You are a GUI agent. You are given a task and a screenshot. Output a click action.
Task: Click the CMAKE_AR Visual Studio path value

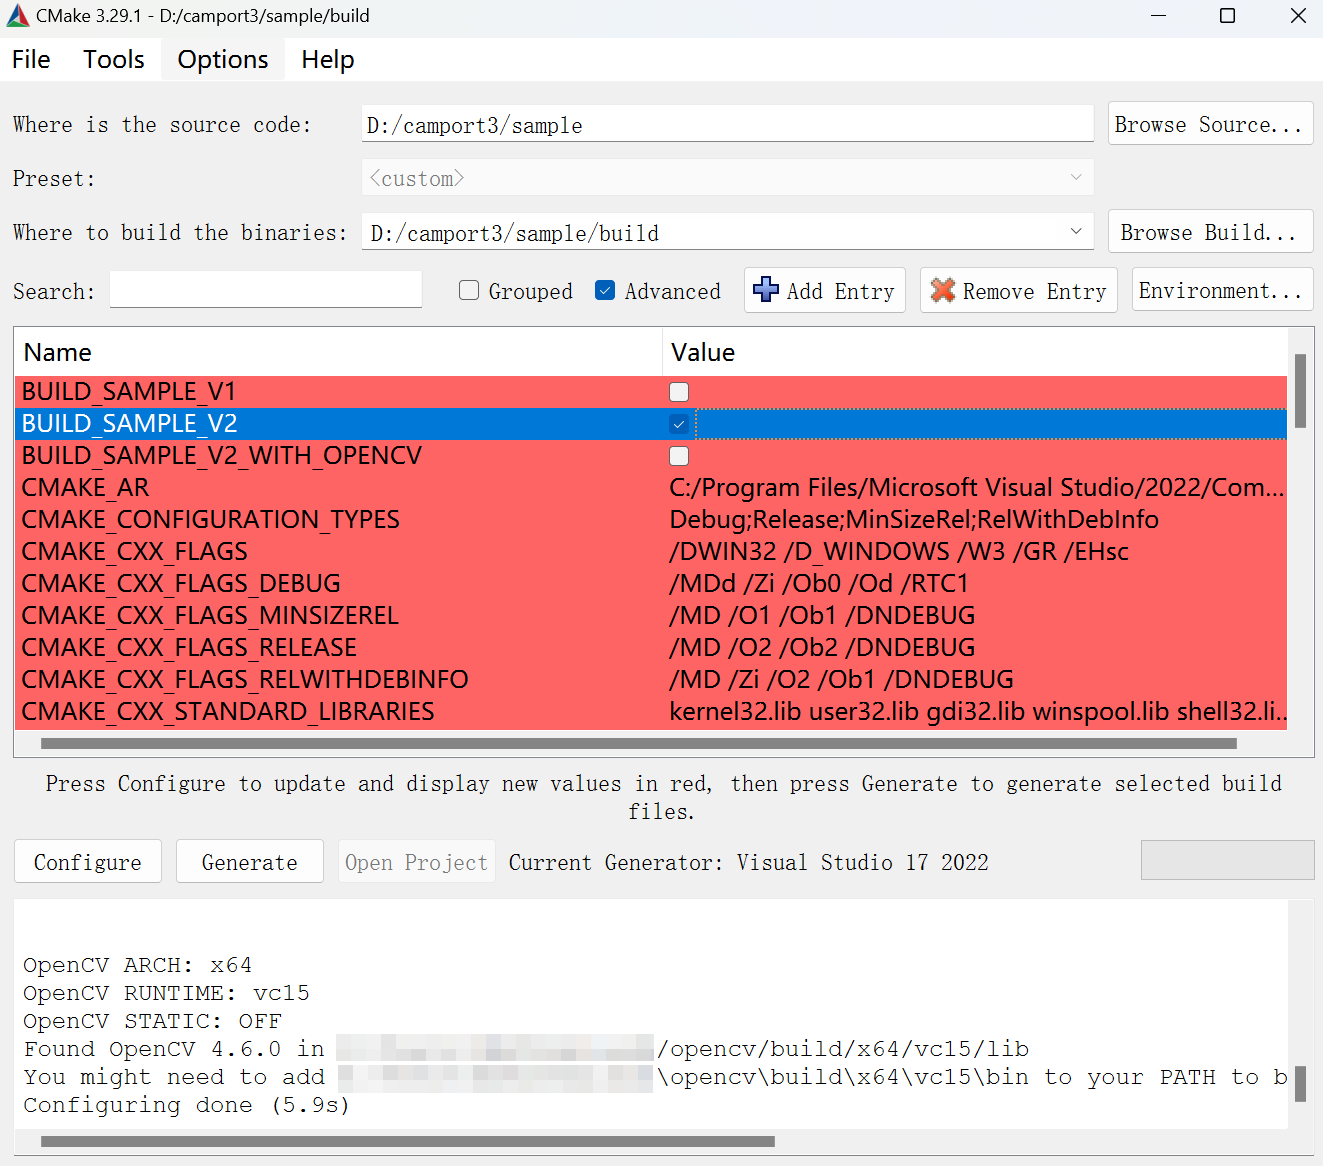pos(977,488)
